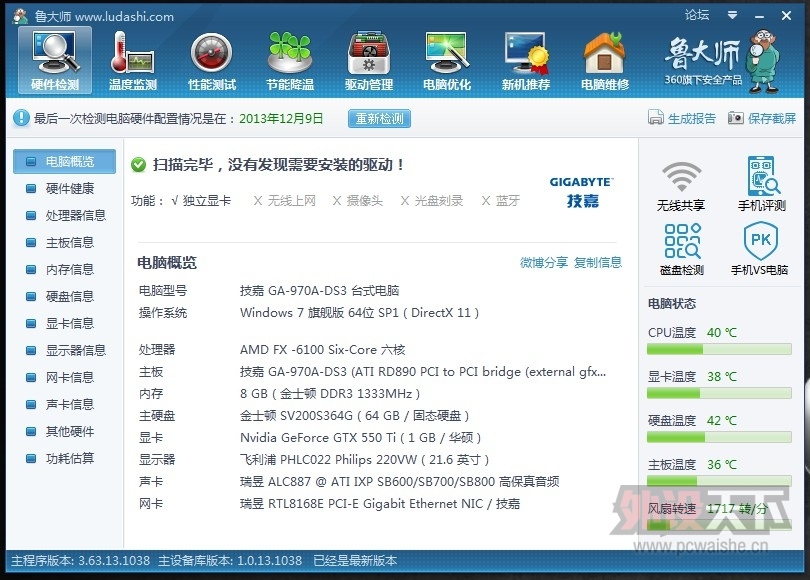Click the blue exclamation info icon
The height and width of the screenshot is (580, 810).
(21, 118)
